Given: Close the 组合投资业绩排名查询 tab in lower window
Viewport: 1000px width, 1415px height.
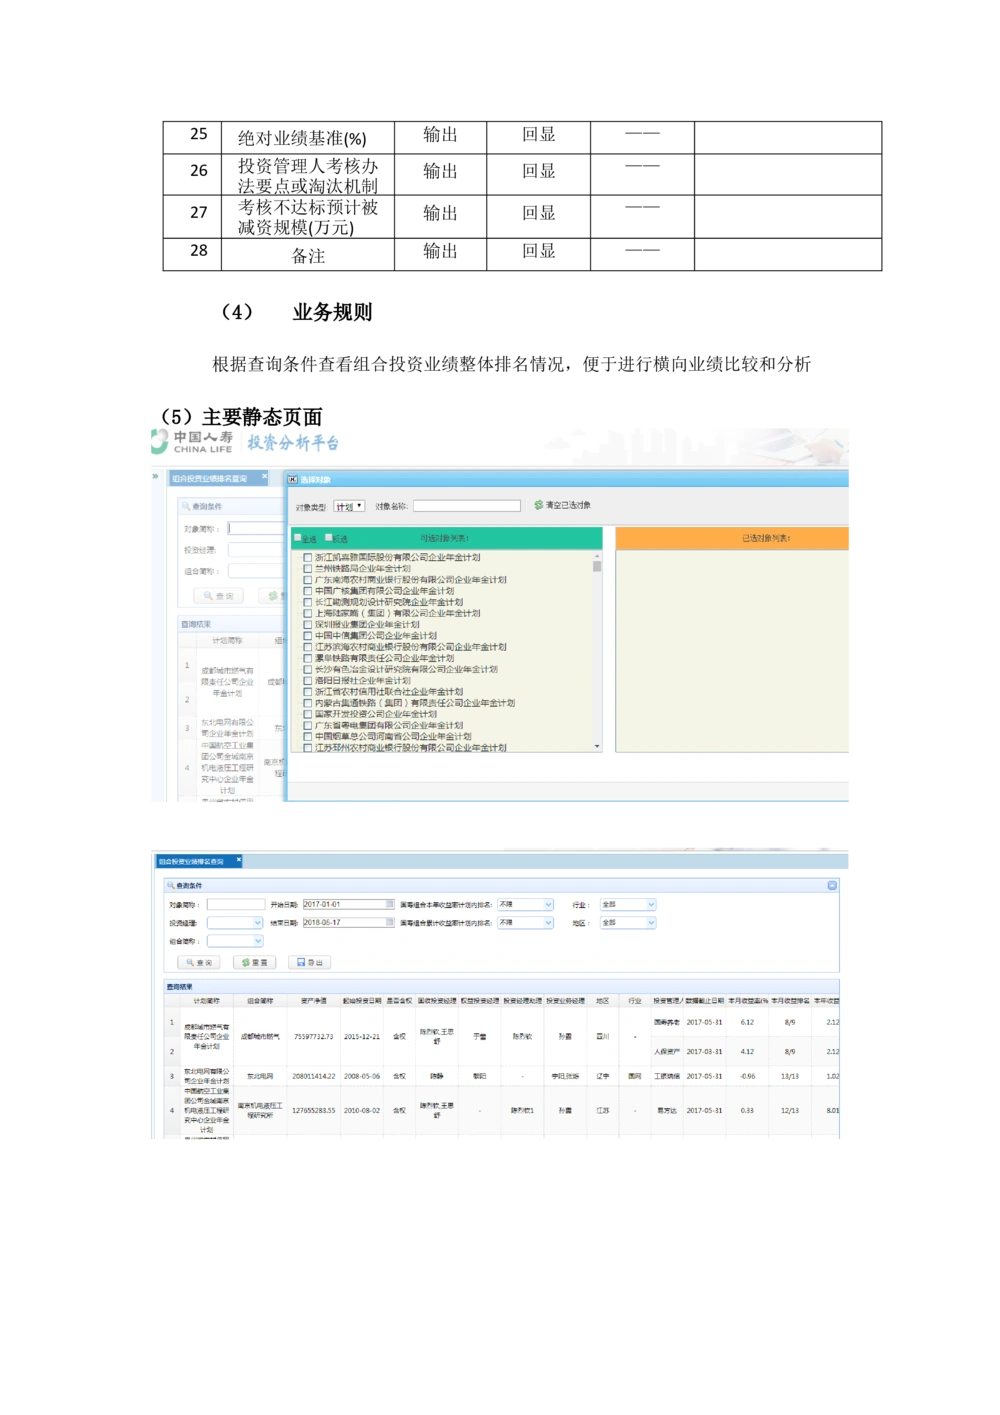Looking at the screenshot, I should tap(238, 860).
